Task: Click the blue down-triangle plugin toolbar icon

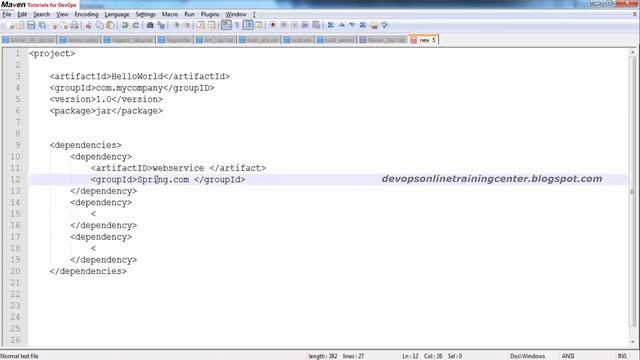Action: click(x=352, y=25)
